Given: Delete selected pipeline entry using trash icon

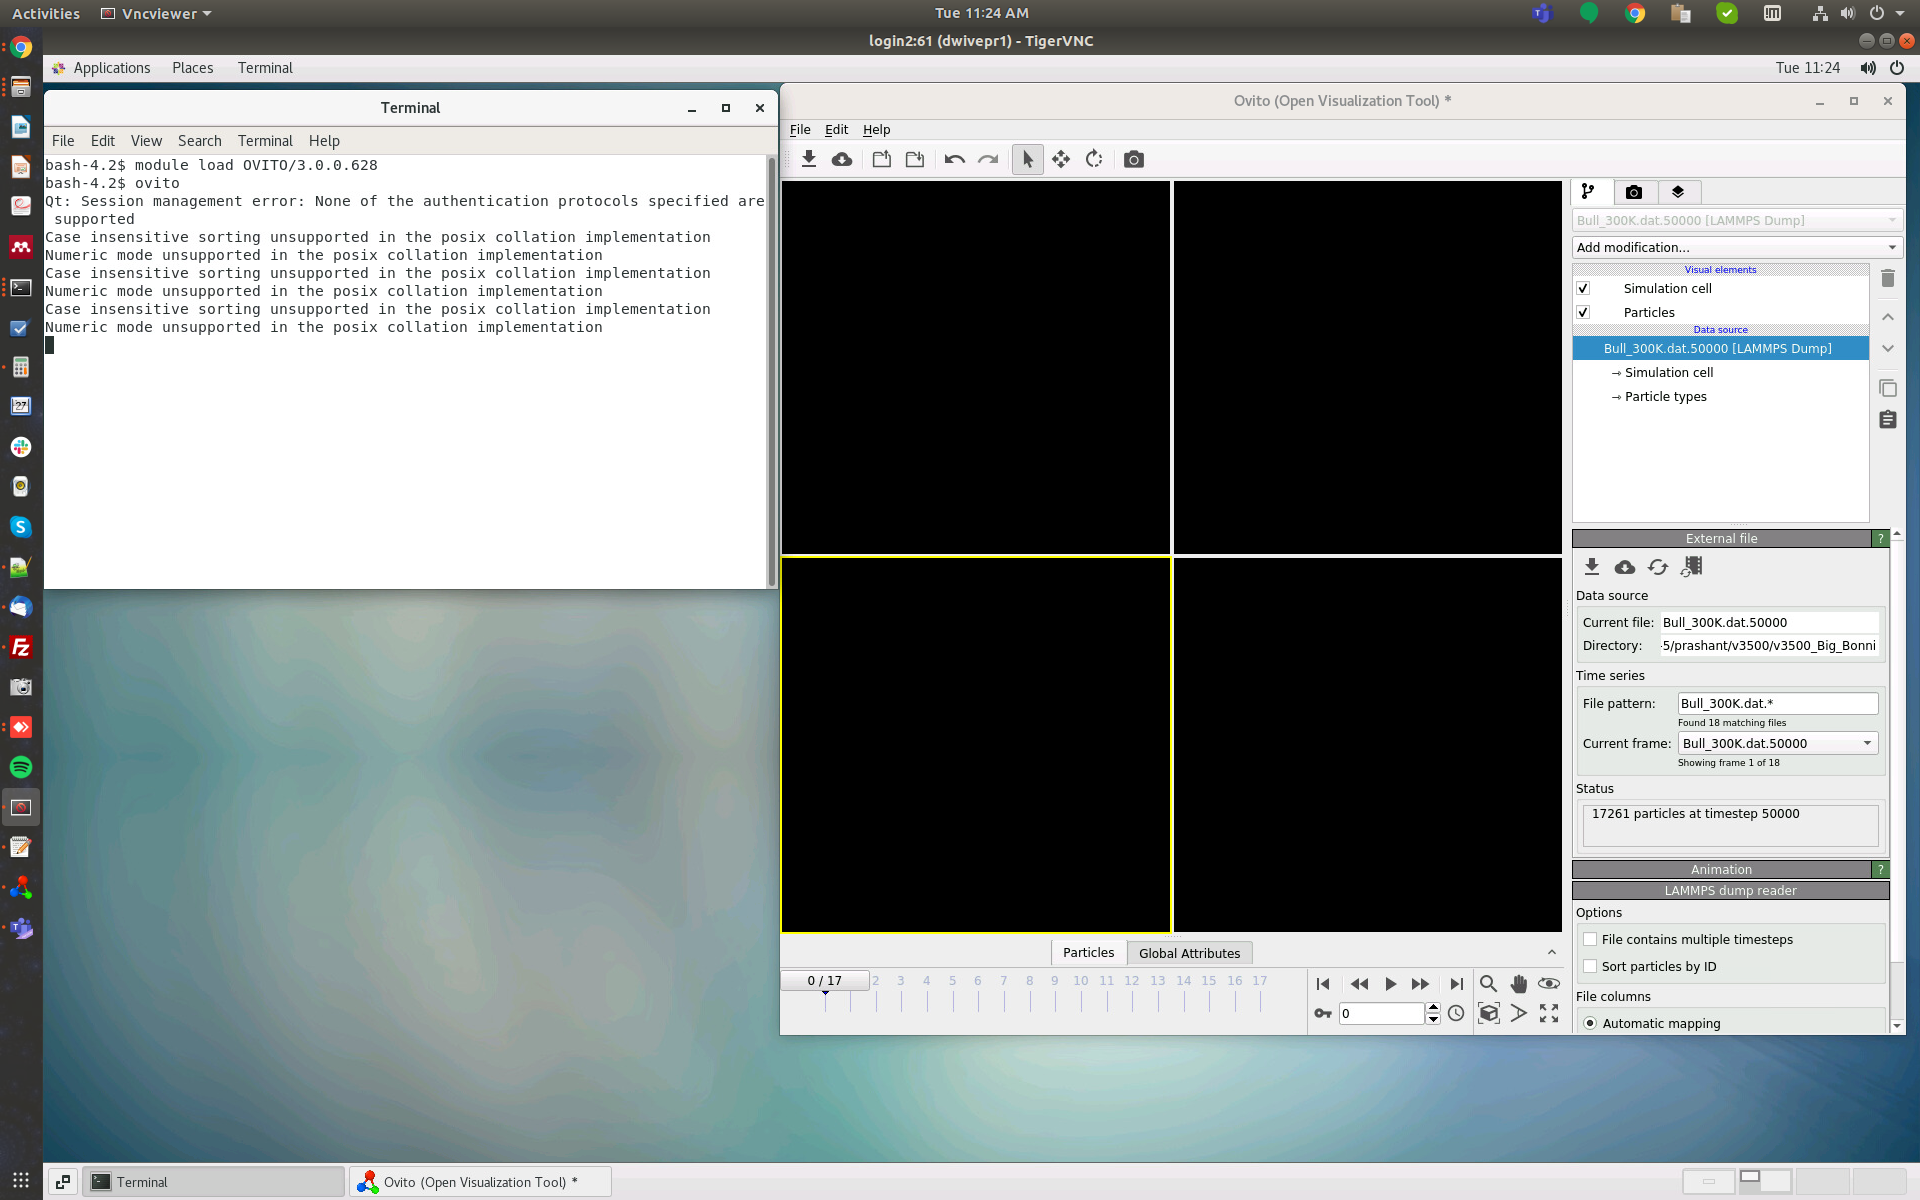Looking at the screenshot, I should tap(1888, 279).
